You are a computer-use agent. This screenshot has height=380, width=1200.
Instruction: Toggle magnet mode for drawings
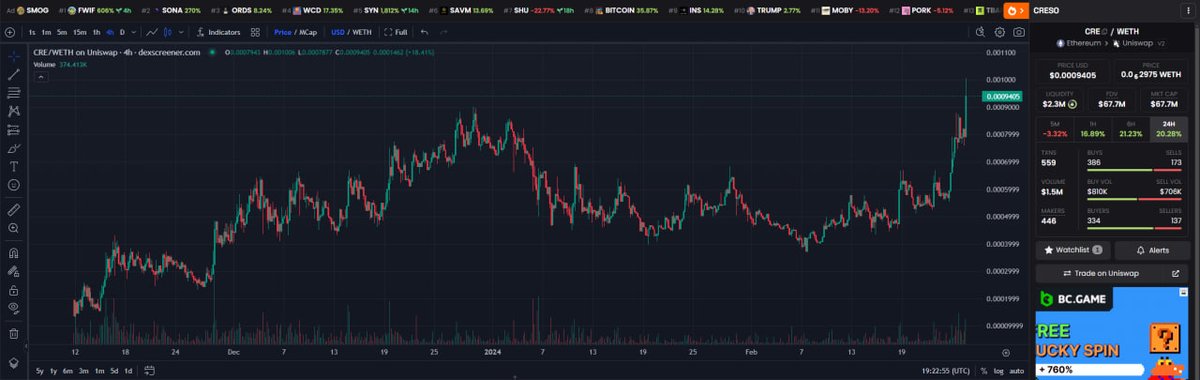coord(14,253)
